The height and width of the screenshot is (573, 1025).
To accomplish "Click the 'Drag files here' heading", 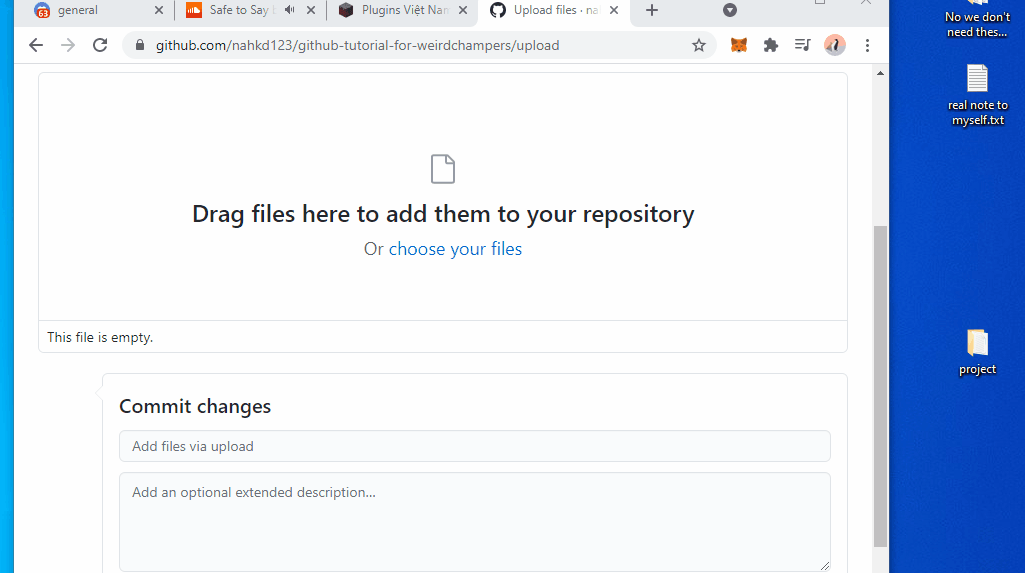I will (x=443, y=214).
